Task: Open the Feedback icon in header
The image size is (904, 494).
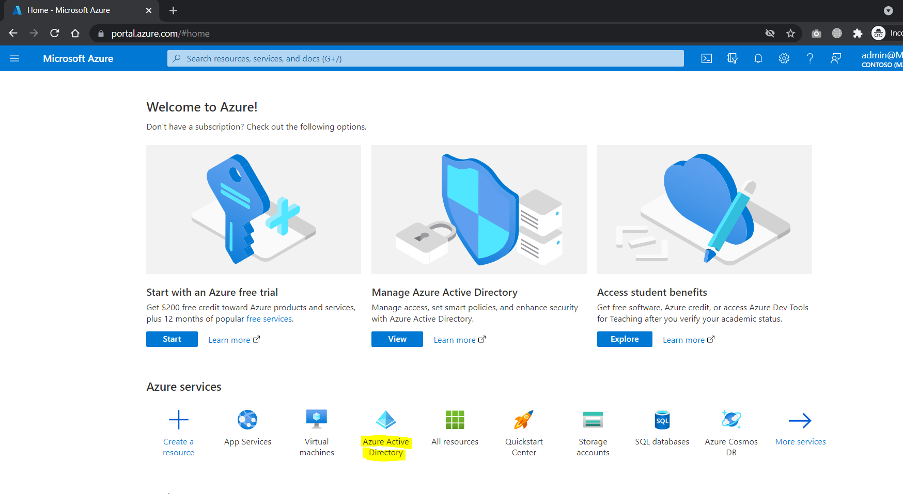Action: click(835, 58)
